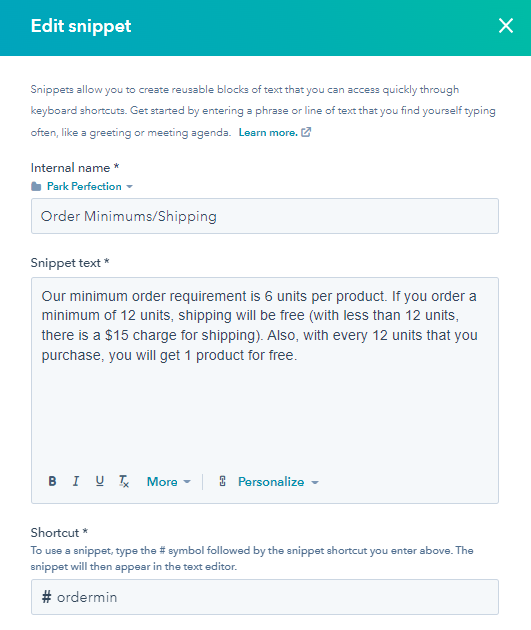Click the folder icon near Park Perfection
Screen dimensions: 531x630
coord(36,186)
